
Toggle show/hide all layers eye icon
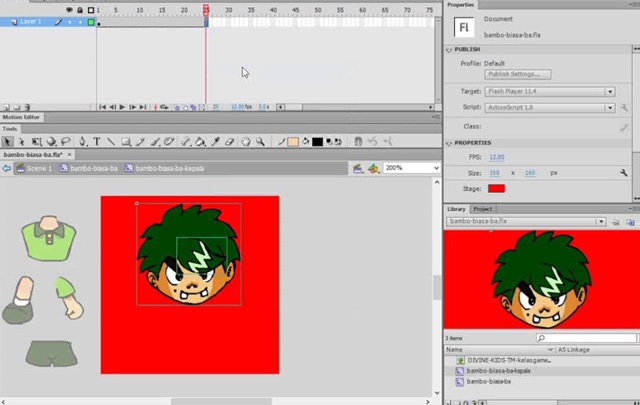pos(69,10)
